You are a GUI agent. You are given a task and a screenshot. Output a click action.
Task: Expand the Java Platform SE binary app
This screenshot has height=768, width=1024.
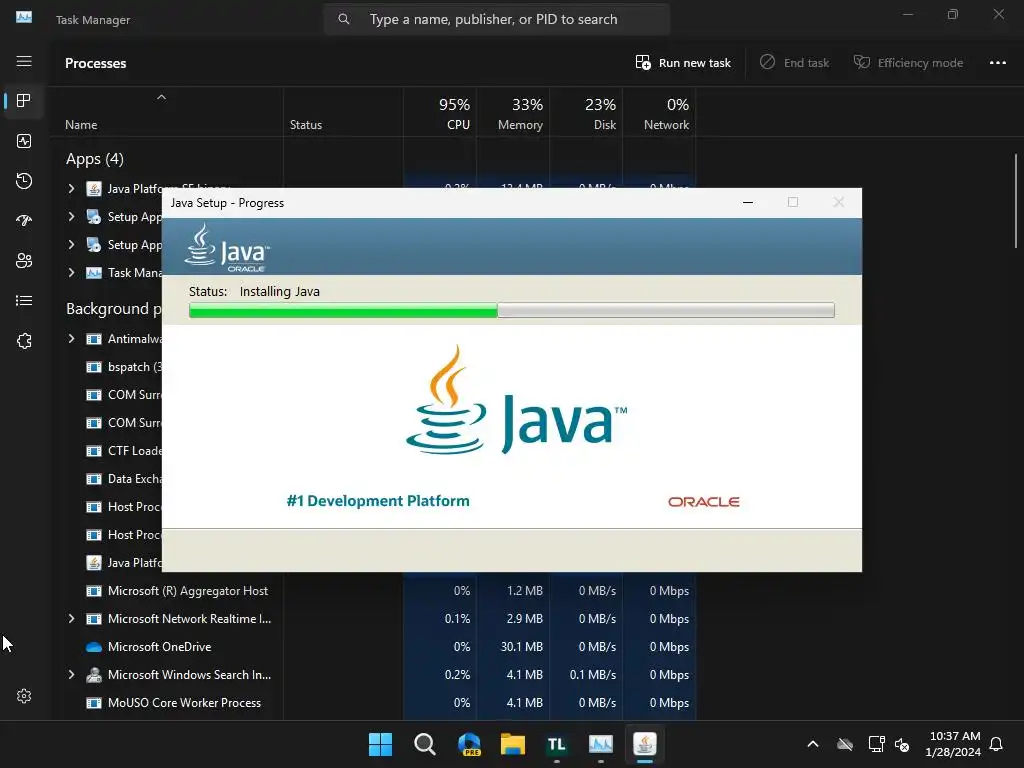click(x=71, y=189)
